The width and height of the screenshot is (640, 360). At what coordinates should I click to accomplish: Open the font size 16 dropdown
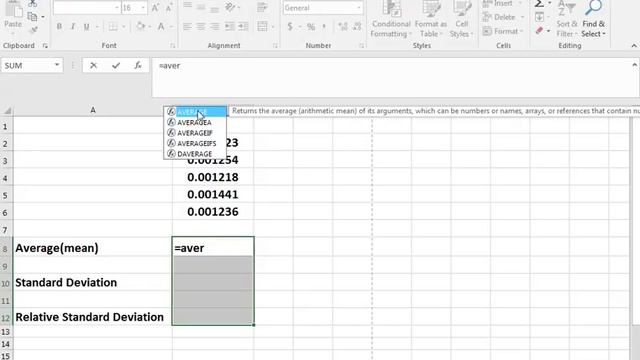(x=143, y=8)
